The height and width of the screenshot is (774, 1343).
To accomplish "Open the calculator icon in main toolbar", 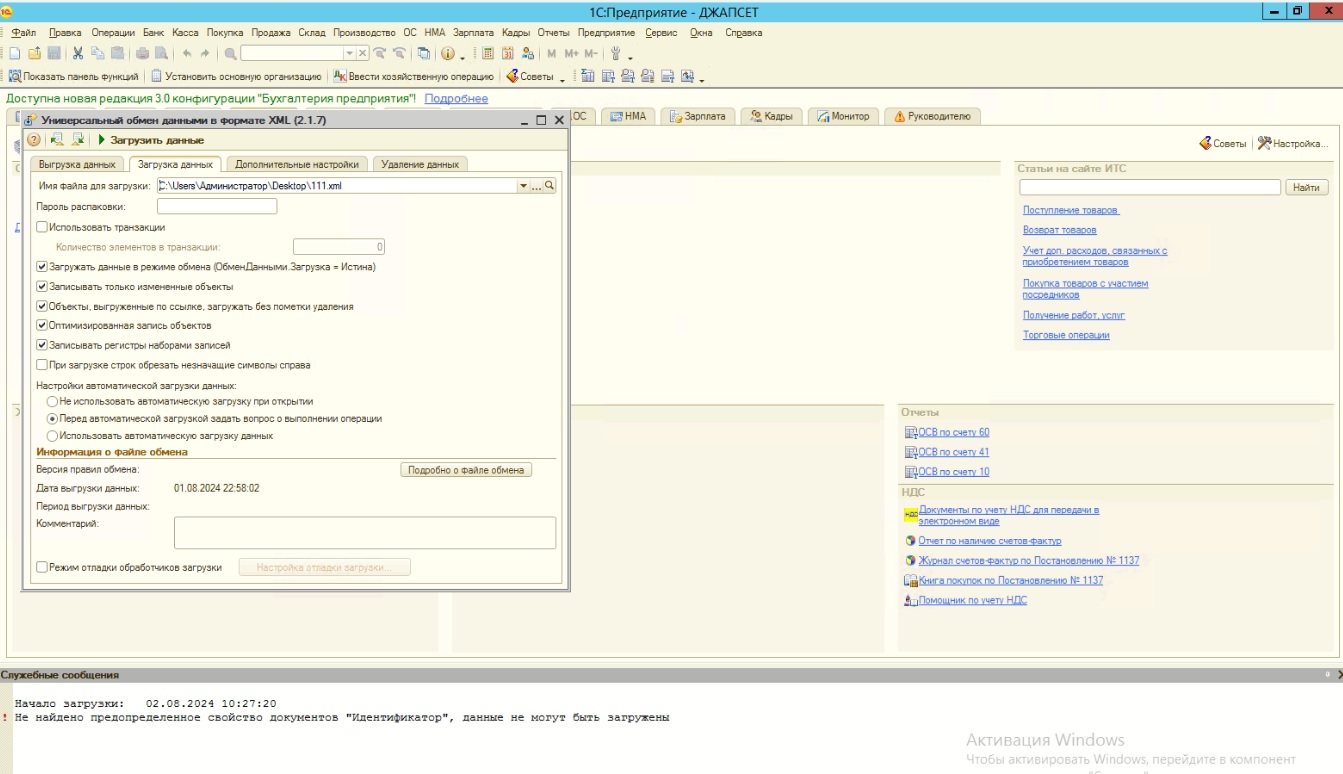I will click(488, 53).
